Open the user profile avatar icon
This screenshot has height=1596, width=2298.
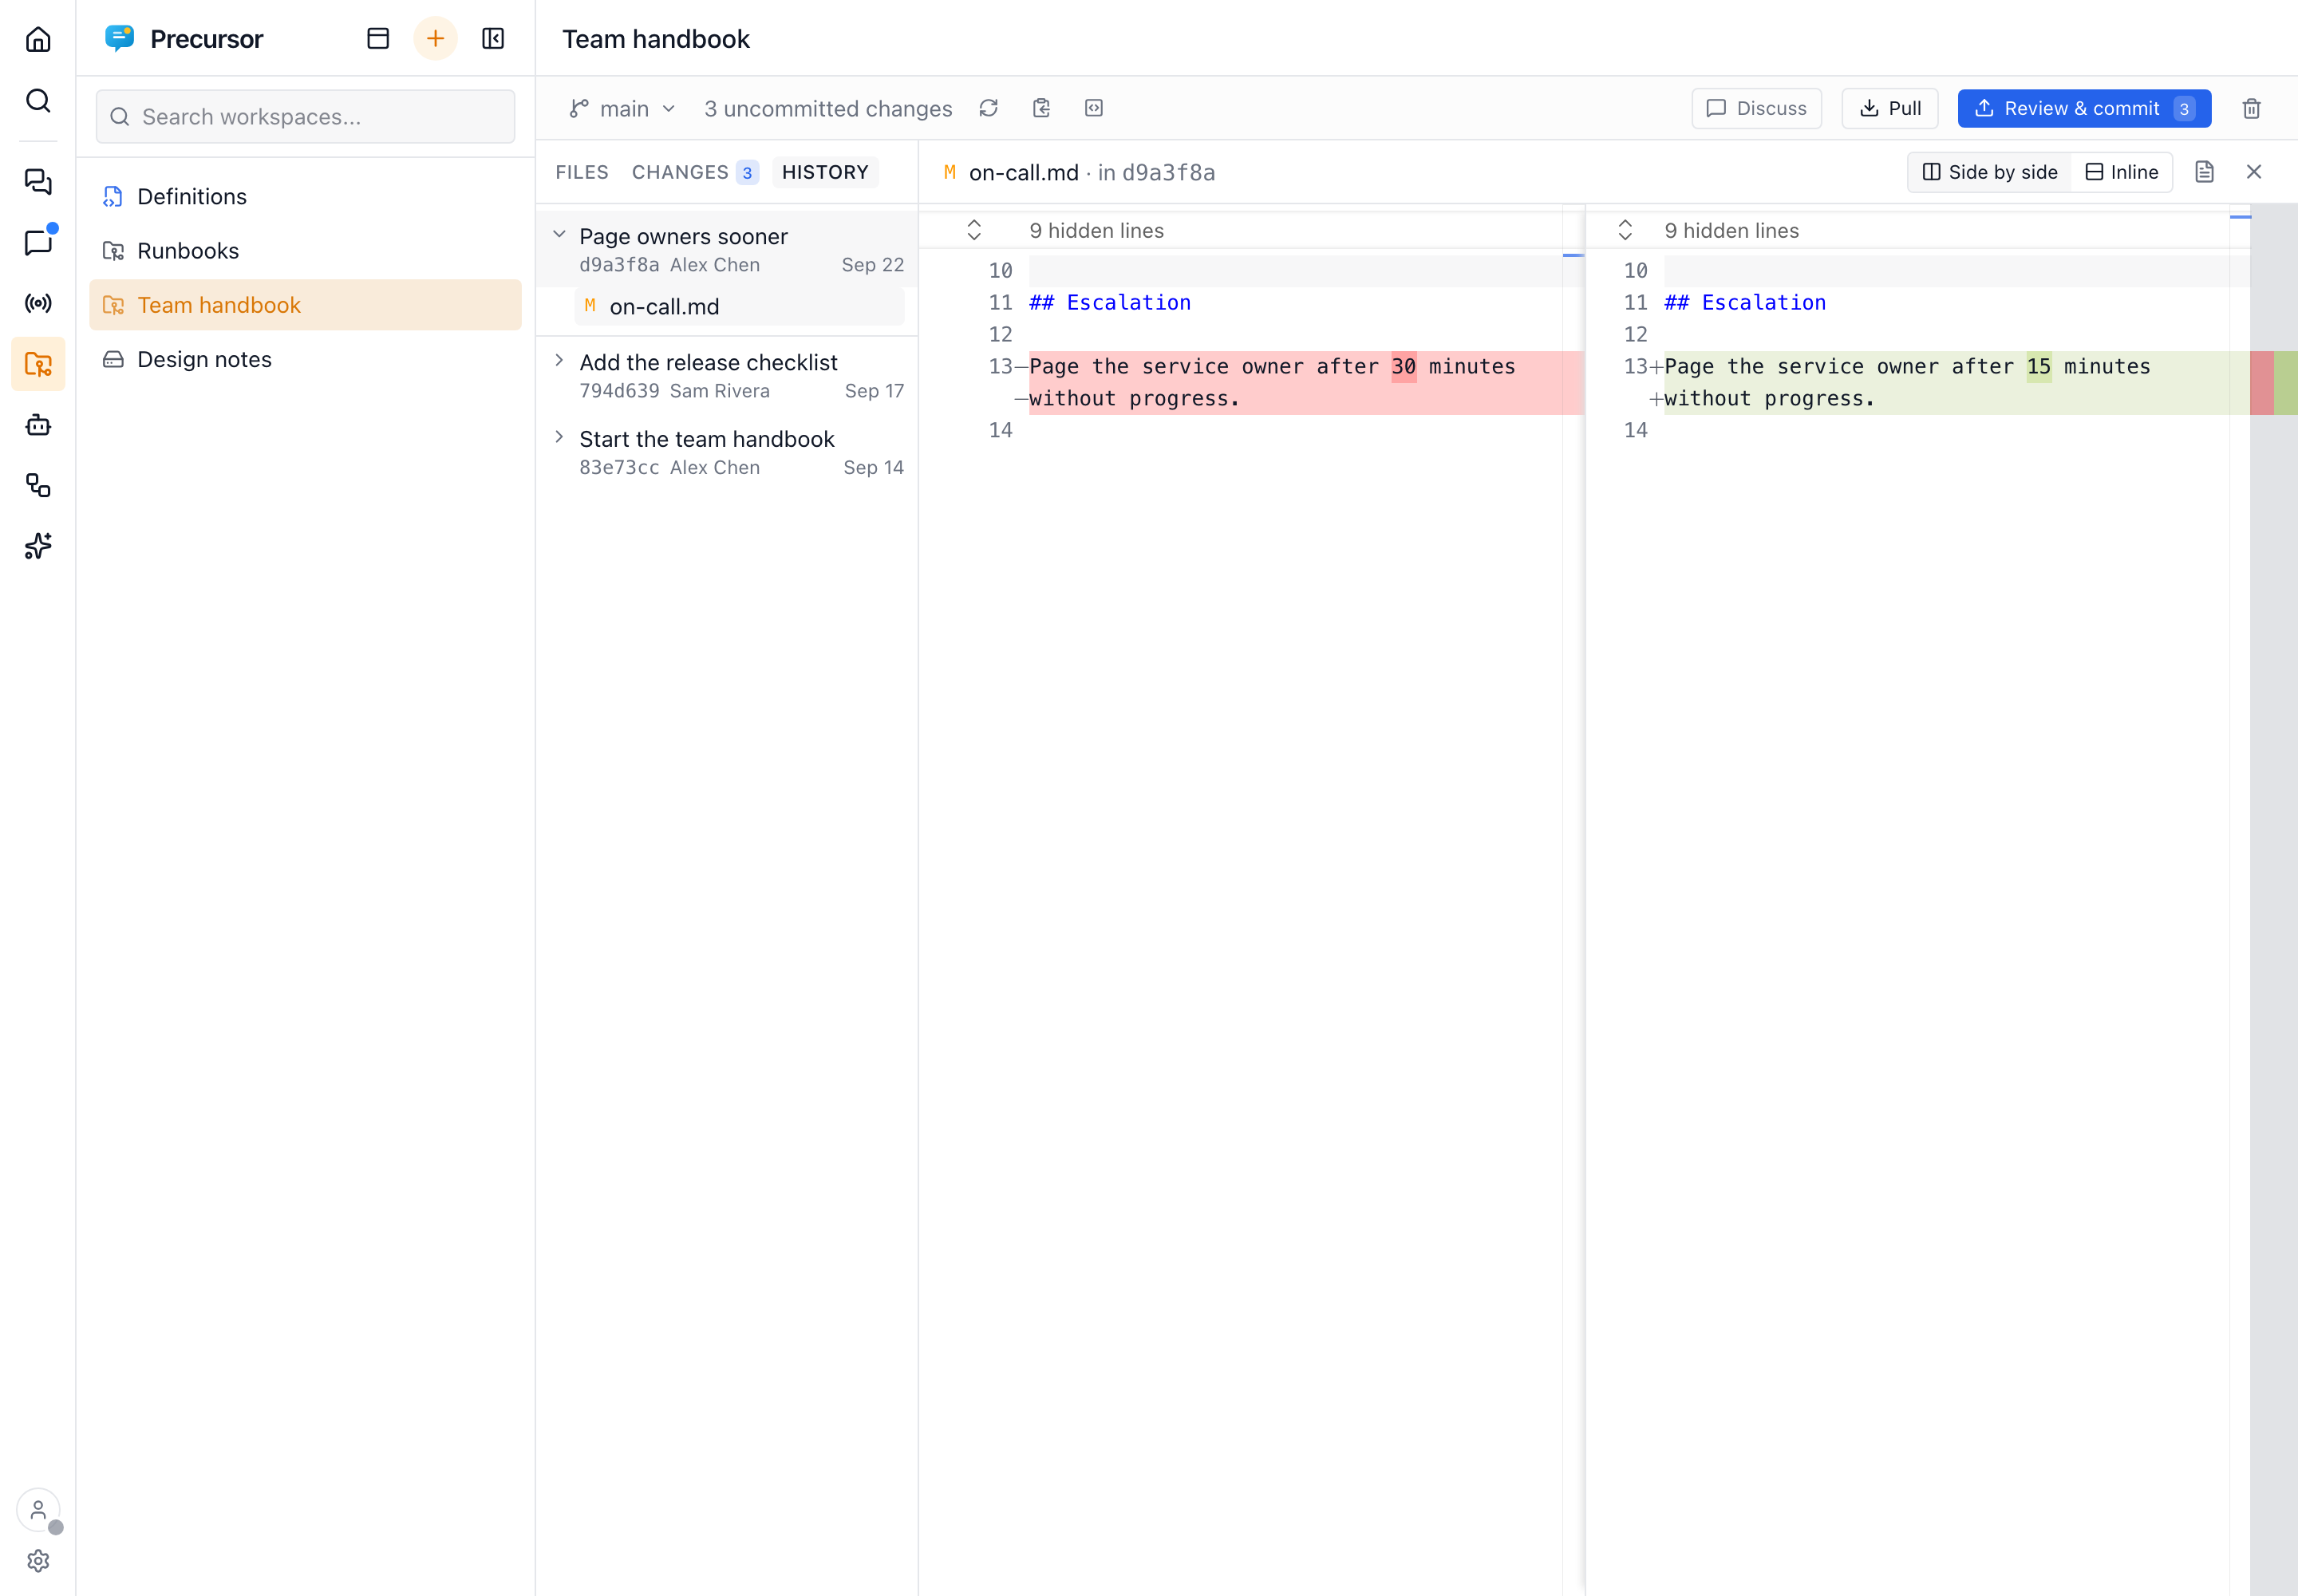pos(38,1510)
